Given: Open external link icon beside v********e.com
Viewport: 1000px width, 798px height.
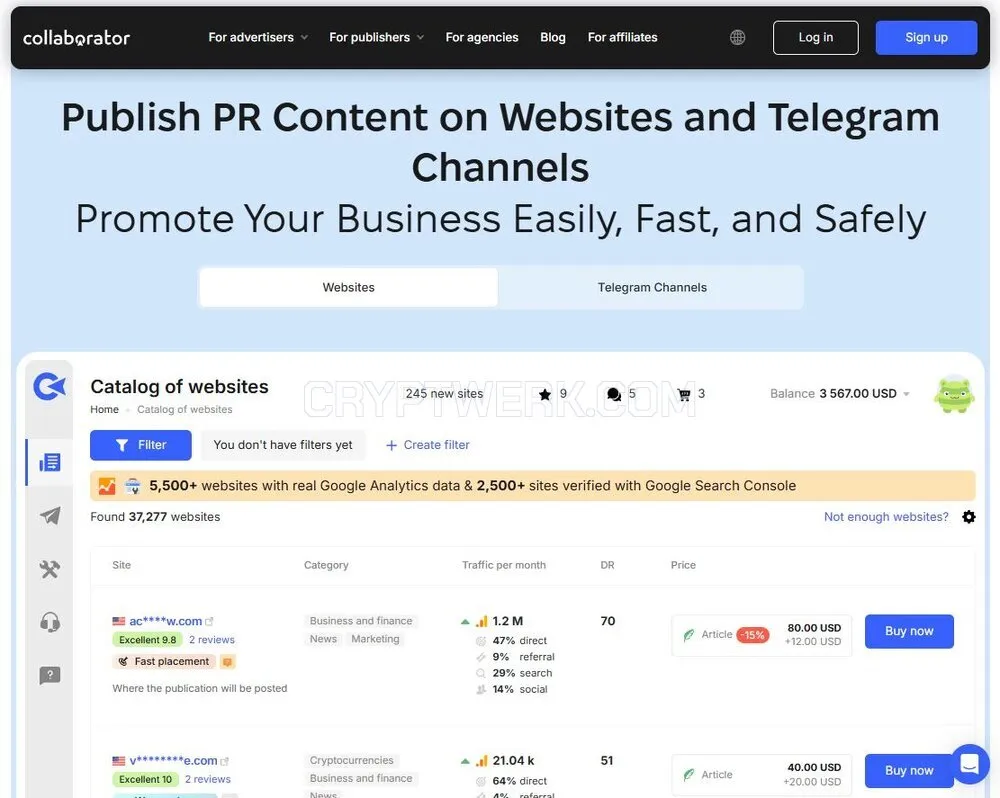Looking at the screenshot, I should 224,761.
